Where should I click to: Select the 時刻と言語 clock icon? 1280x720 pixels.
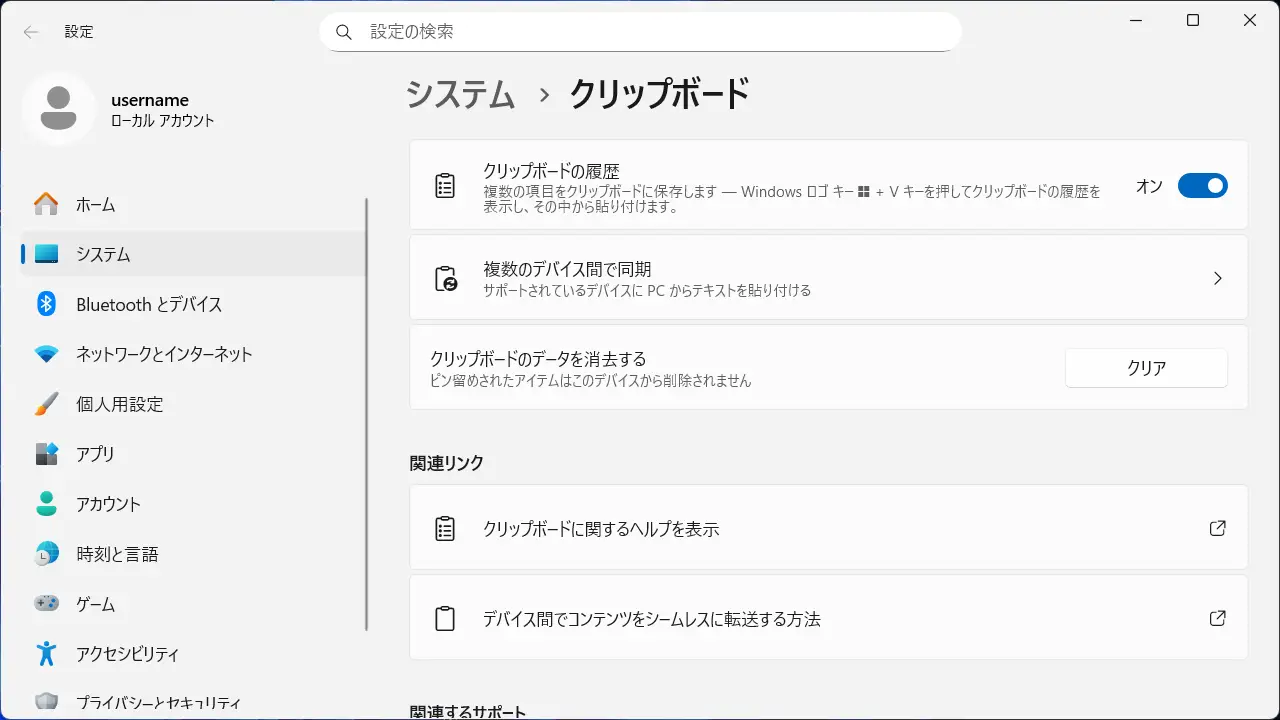point(46,554)
